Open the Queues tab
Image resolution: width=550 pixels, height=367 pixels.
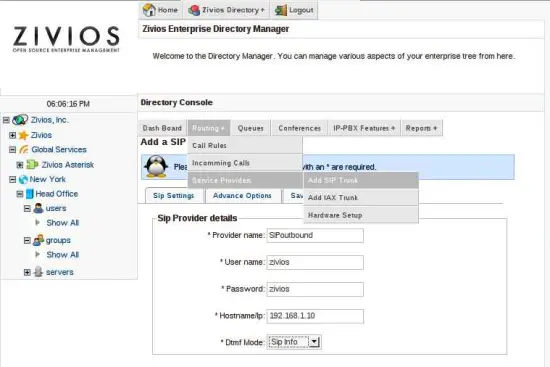pos(250,128)
